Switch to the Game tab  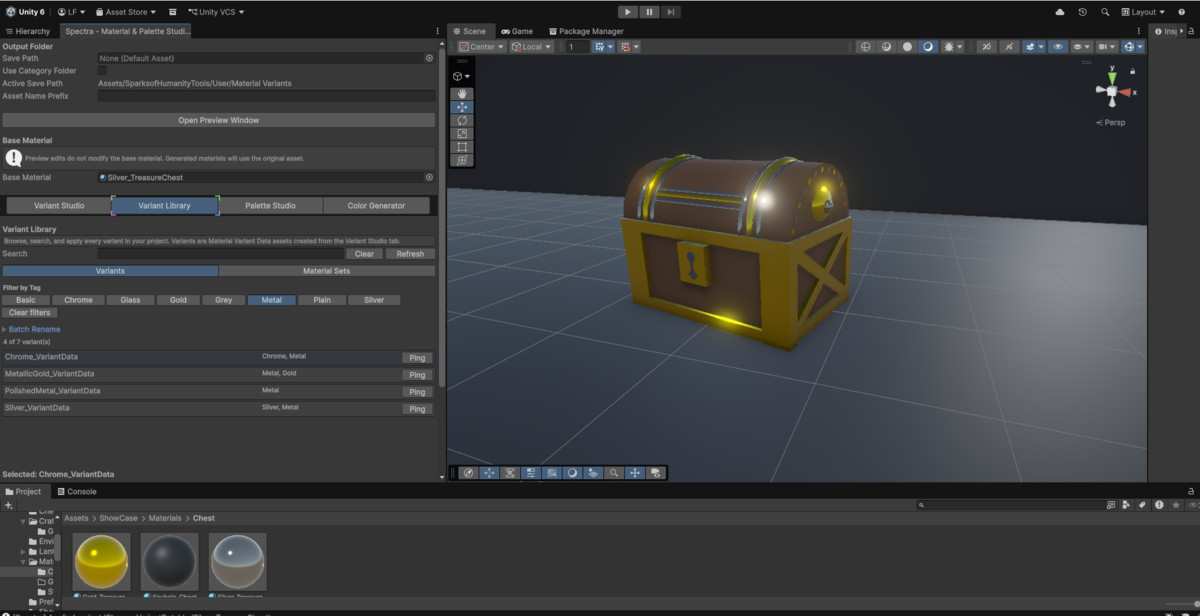(x=517, y=31)
